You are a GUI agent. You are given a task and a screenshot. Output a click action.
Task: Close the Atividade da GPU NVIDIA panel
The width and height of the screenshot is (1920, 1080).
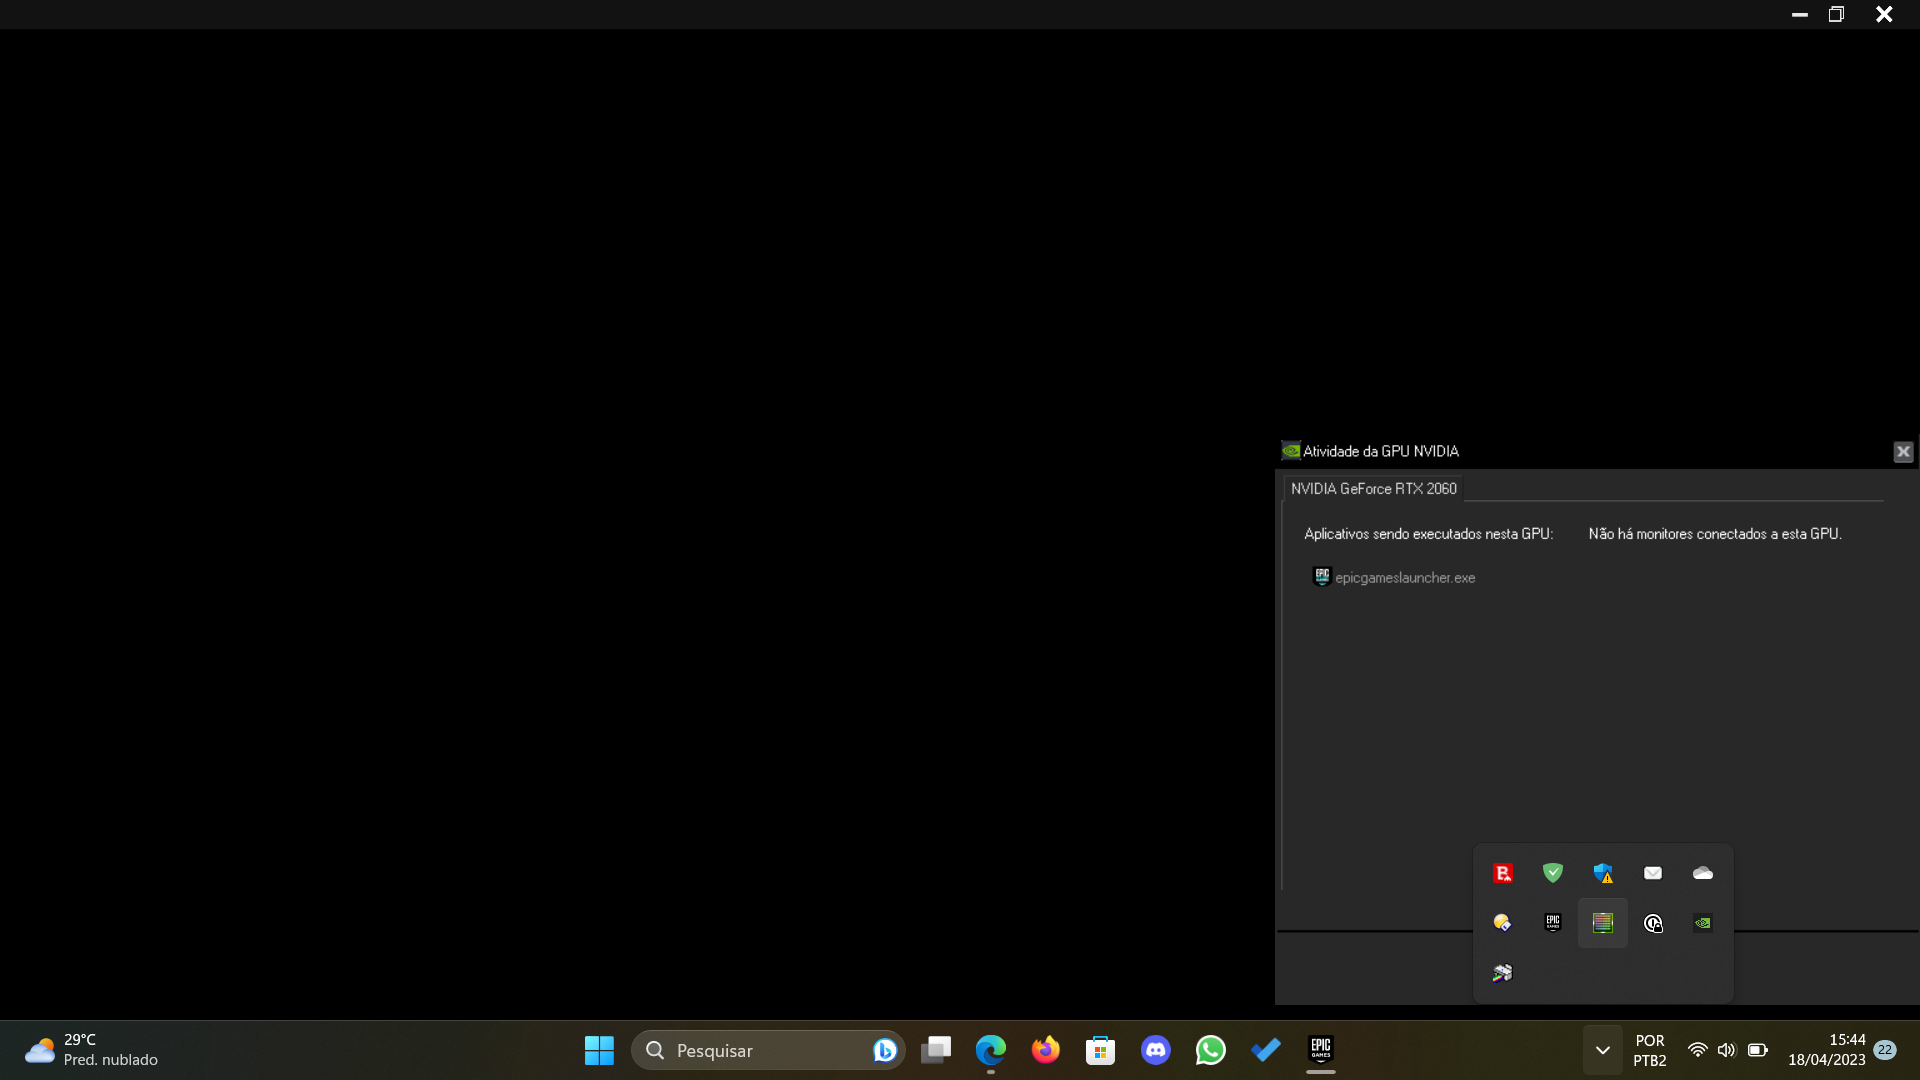click(x=1903, y=452)
